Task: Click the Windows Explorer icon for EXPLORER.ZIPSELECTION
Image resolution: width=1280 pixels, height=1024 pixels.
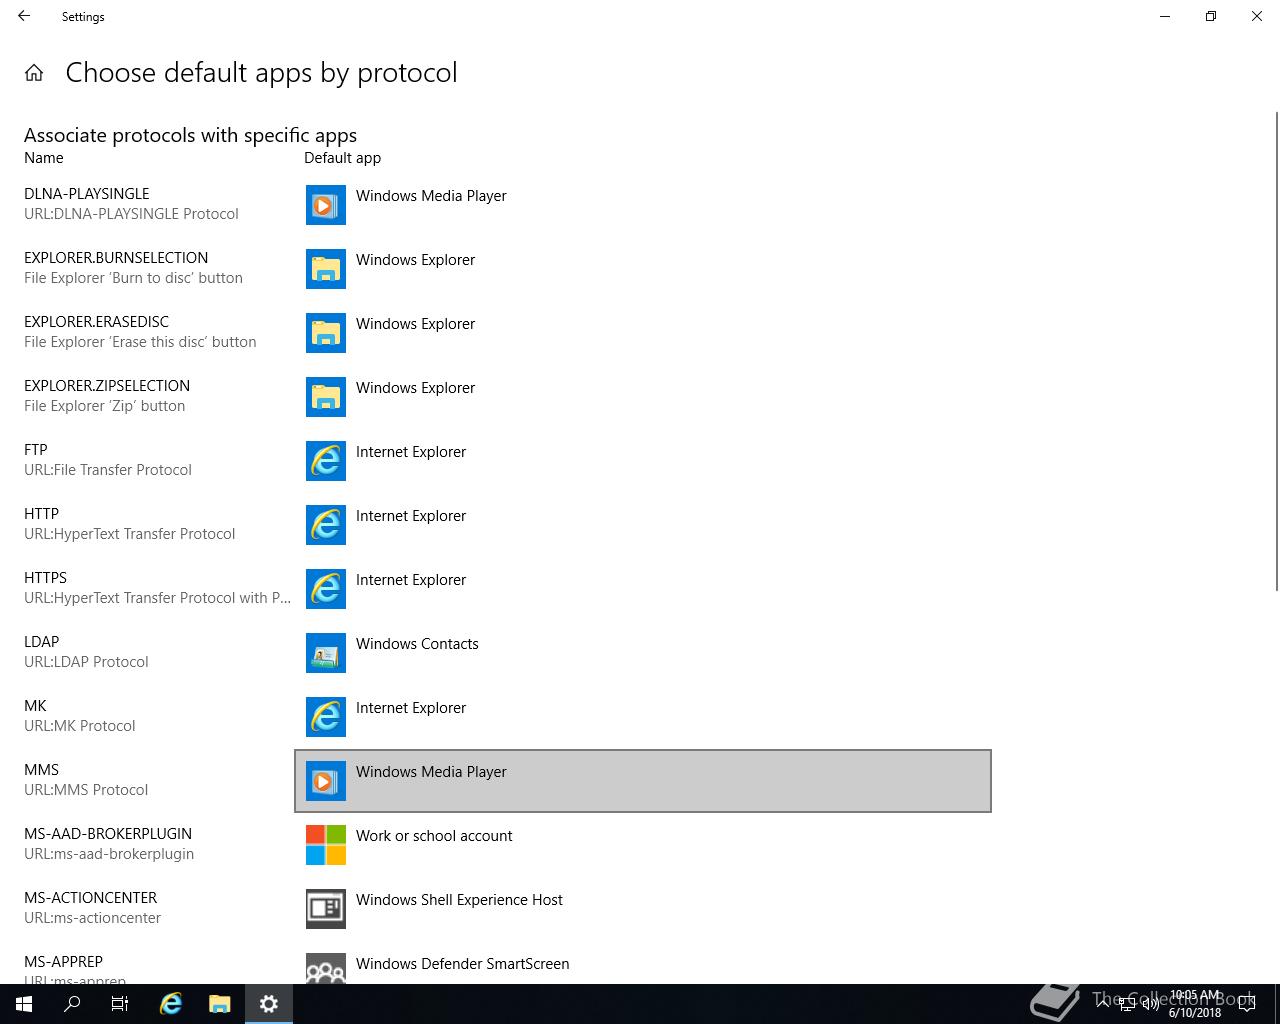Action: point(326,397)
